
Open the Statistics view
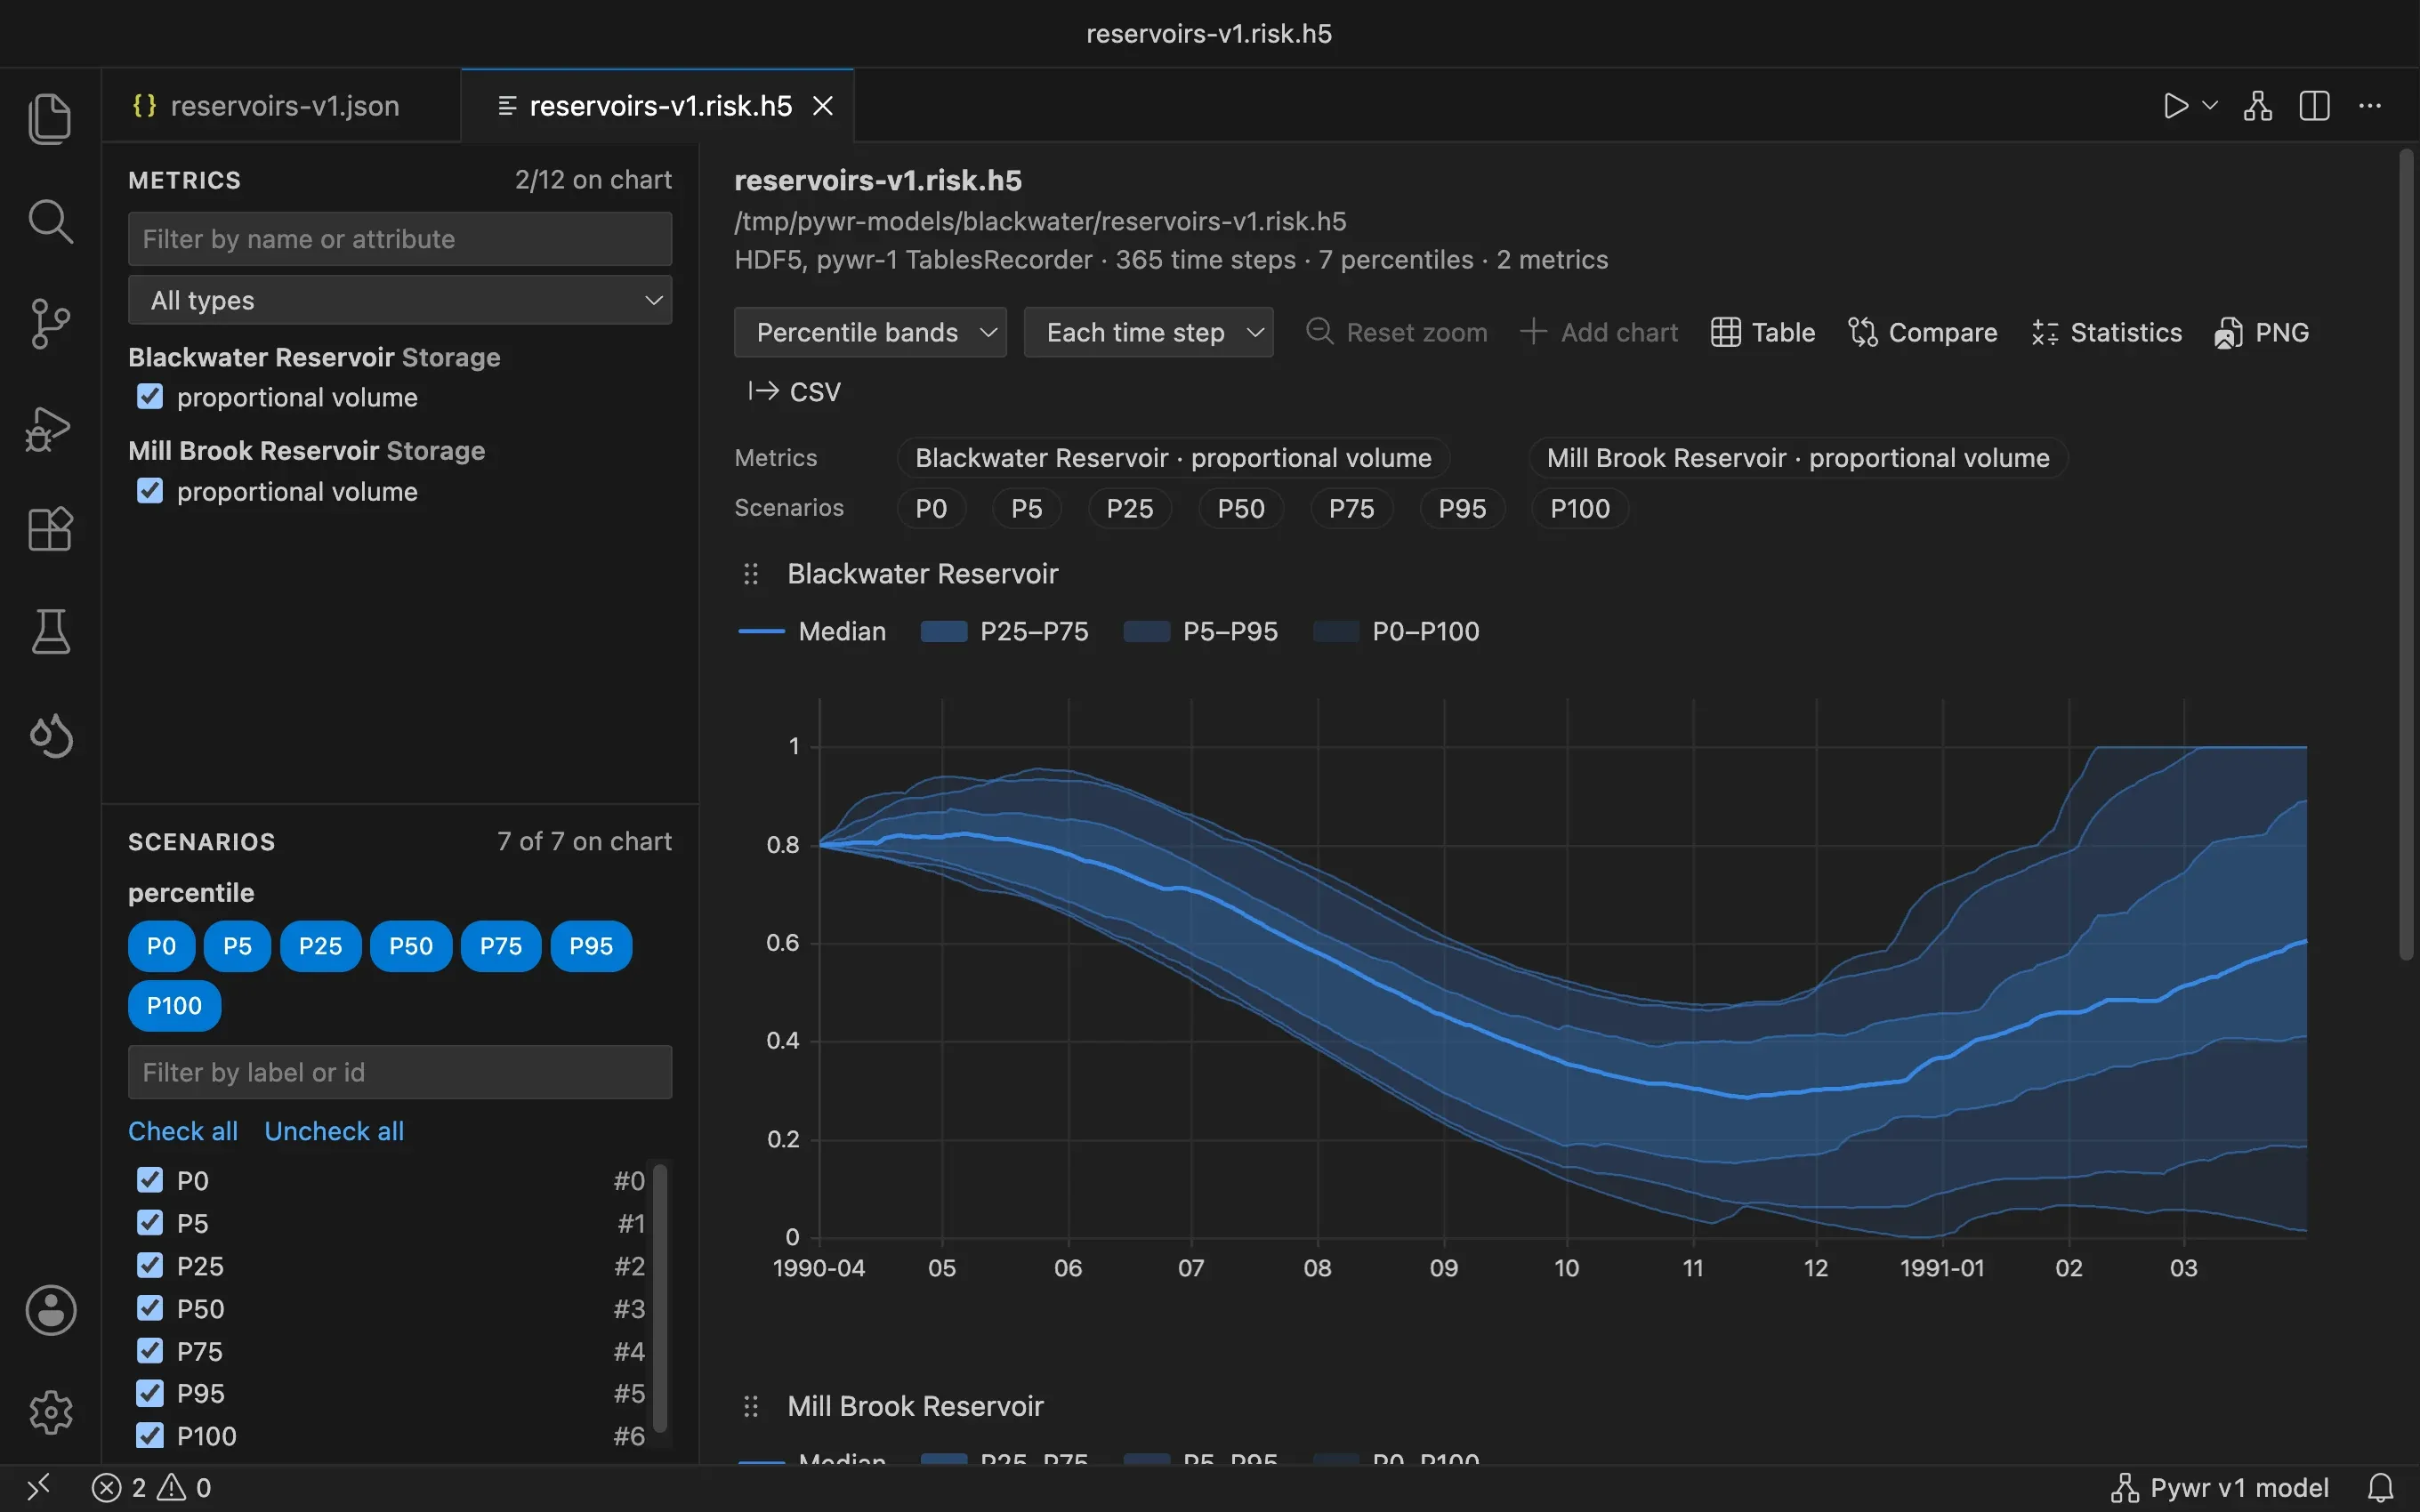coord(2106,332)
